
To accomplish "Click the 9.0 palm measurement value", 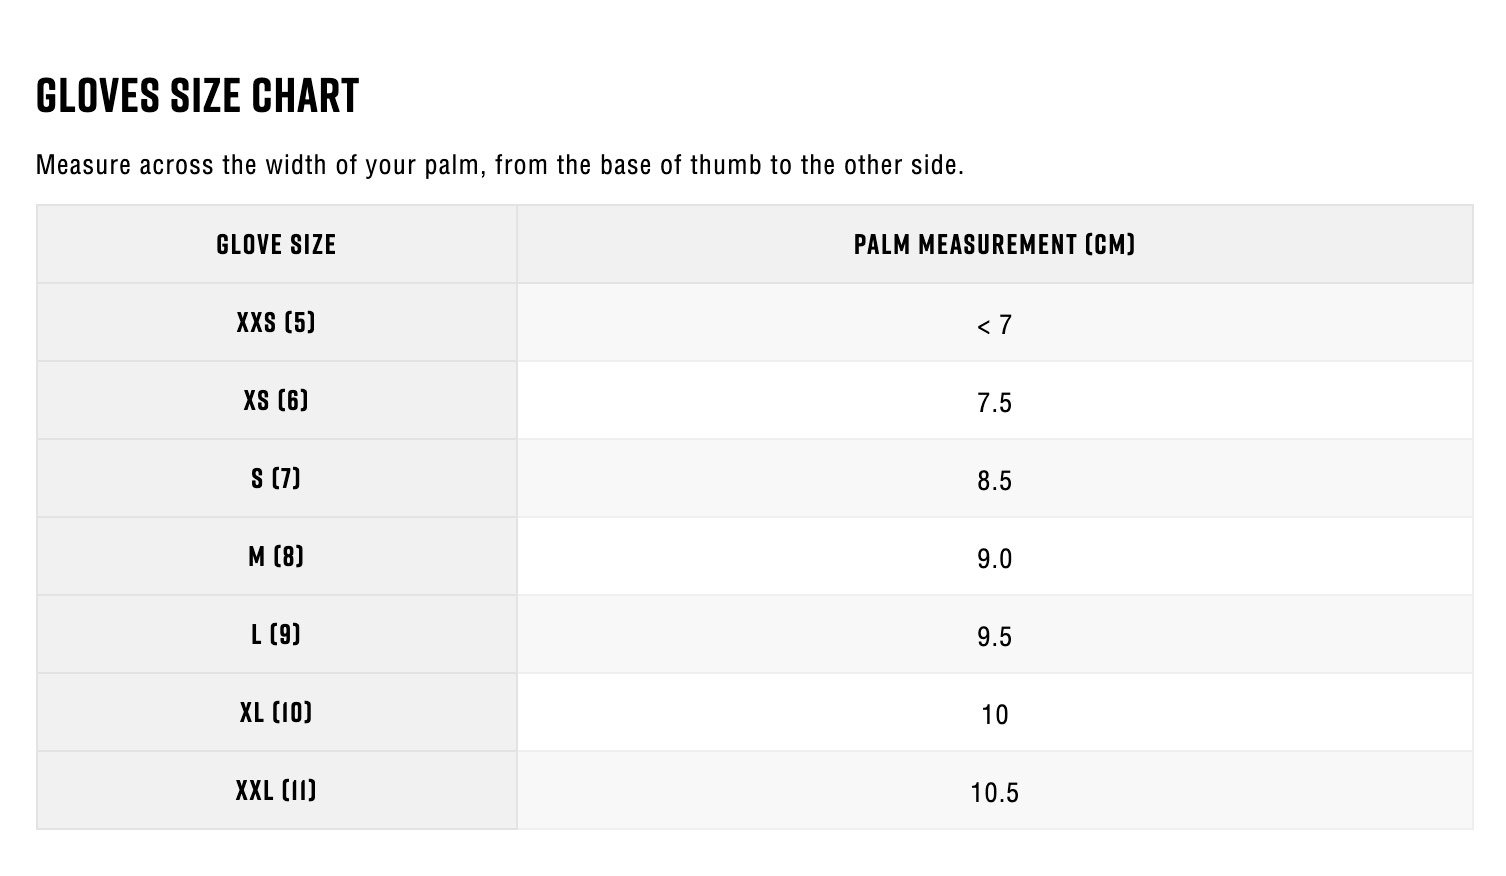I will click(x=994, y=559).
